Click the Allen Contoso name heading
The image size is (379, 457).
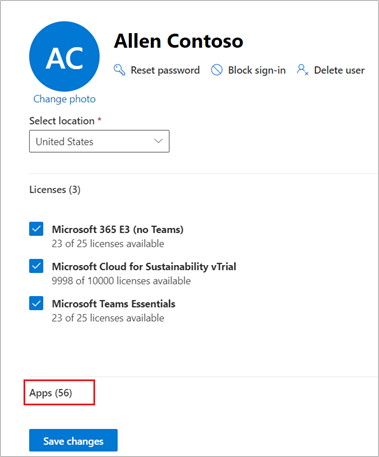coord(179,41)
